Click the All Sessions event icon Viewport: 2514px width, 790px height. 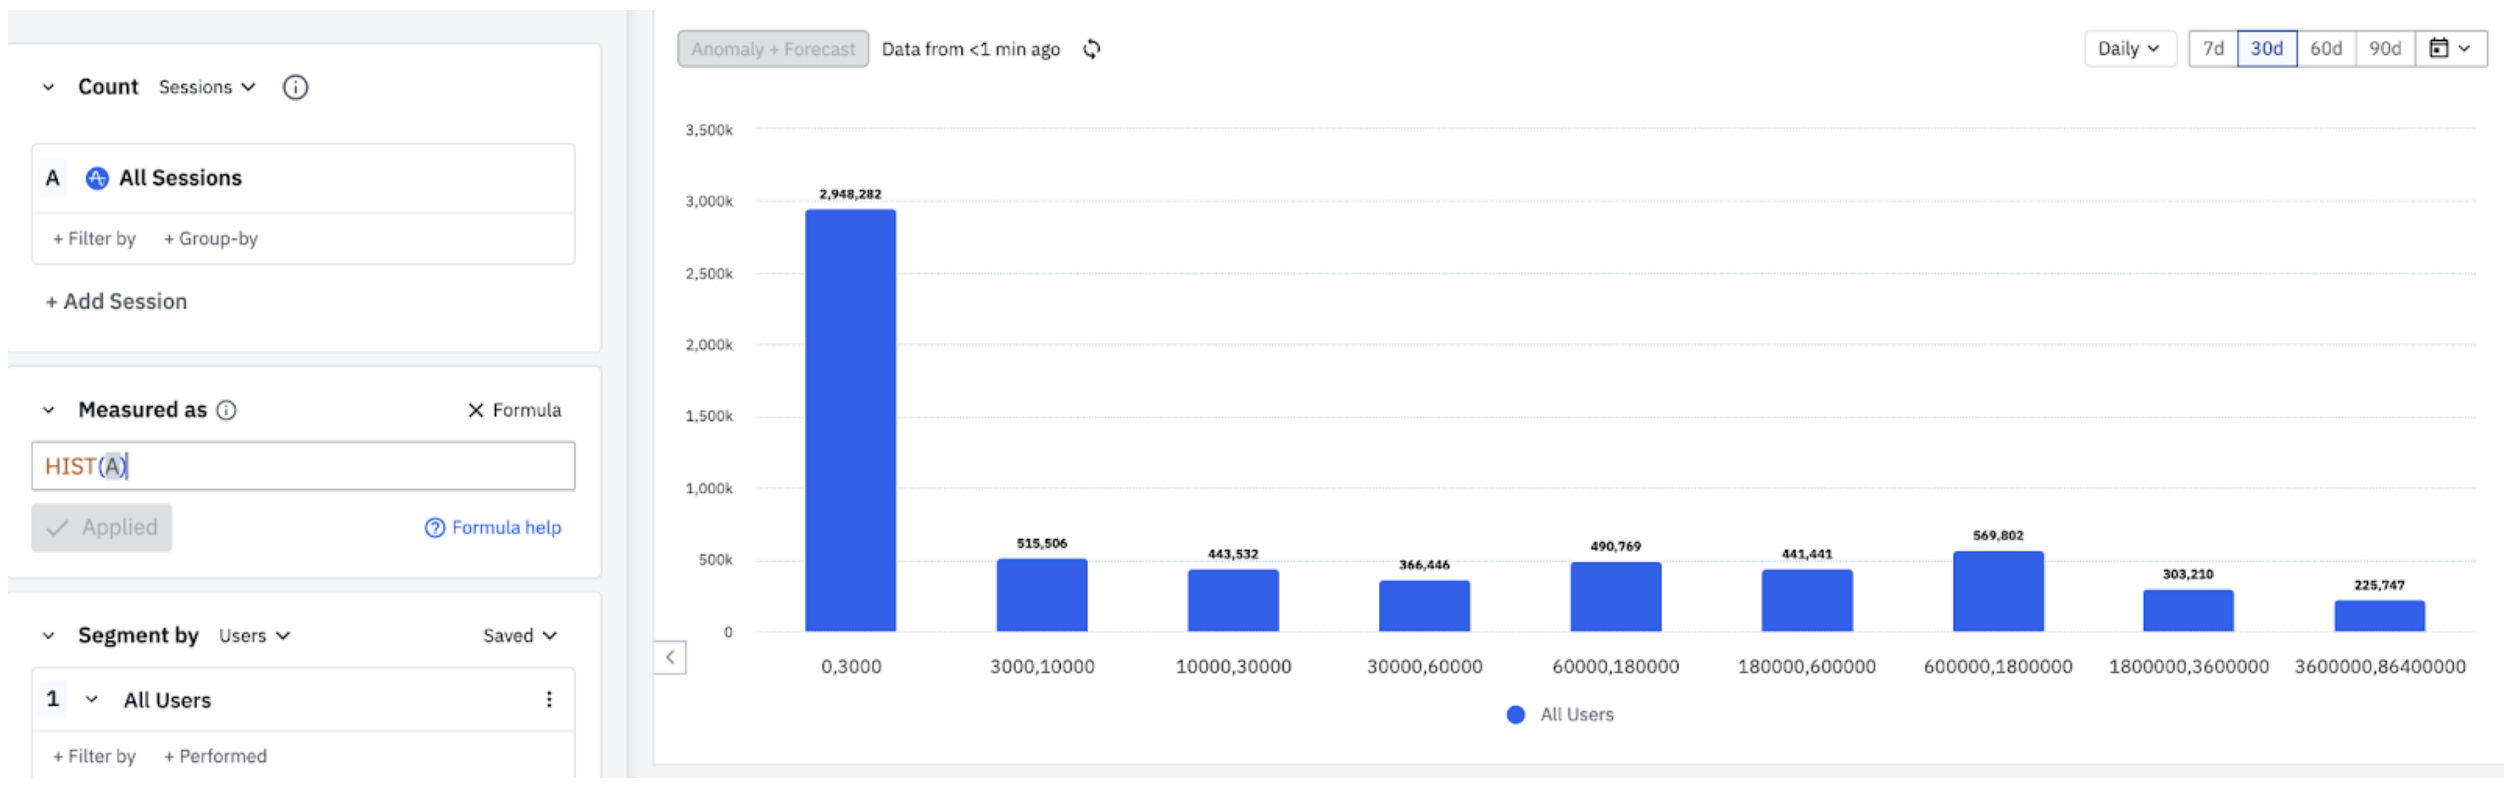point(97,178)
